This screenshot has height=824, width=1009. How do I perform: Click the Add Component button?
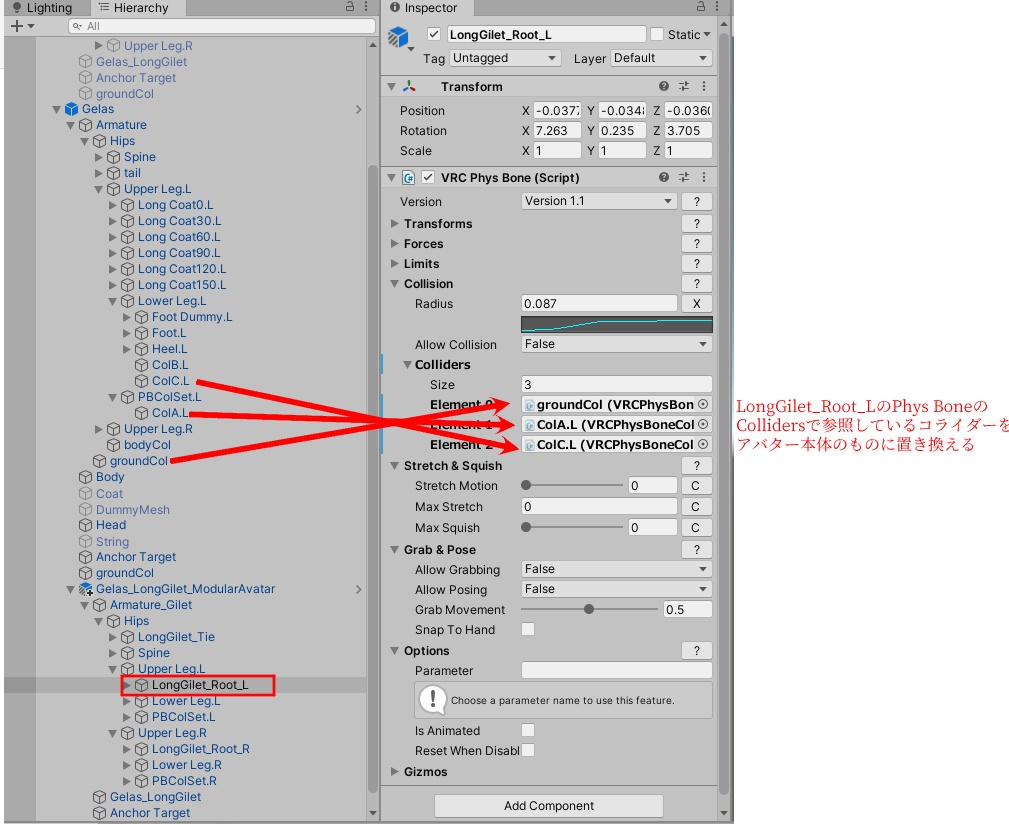549,805
